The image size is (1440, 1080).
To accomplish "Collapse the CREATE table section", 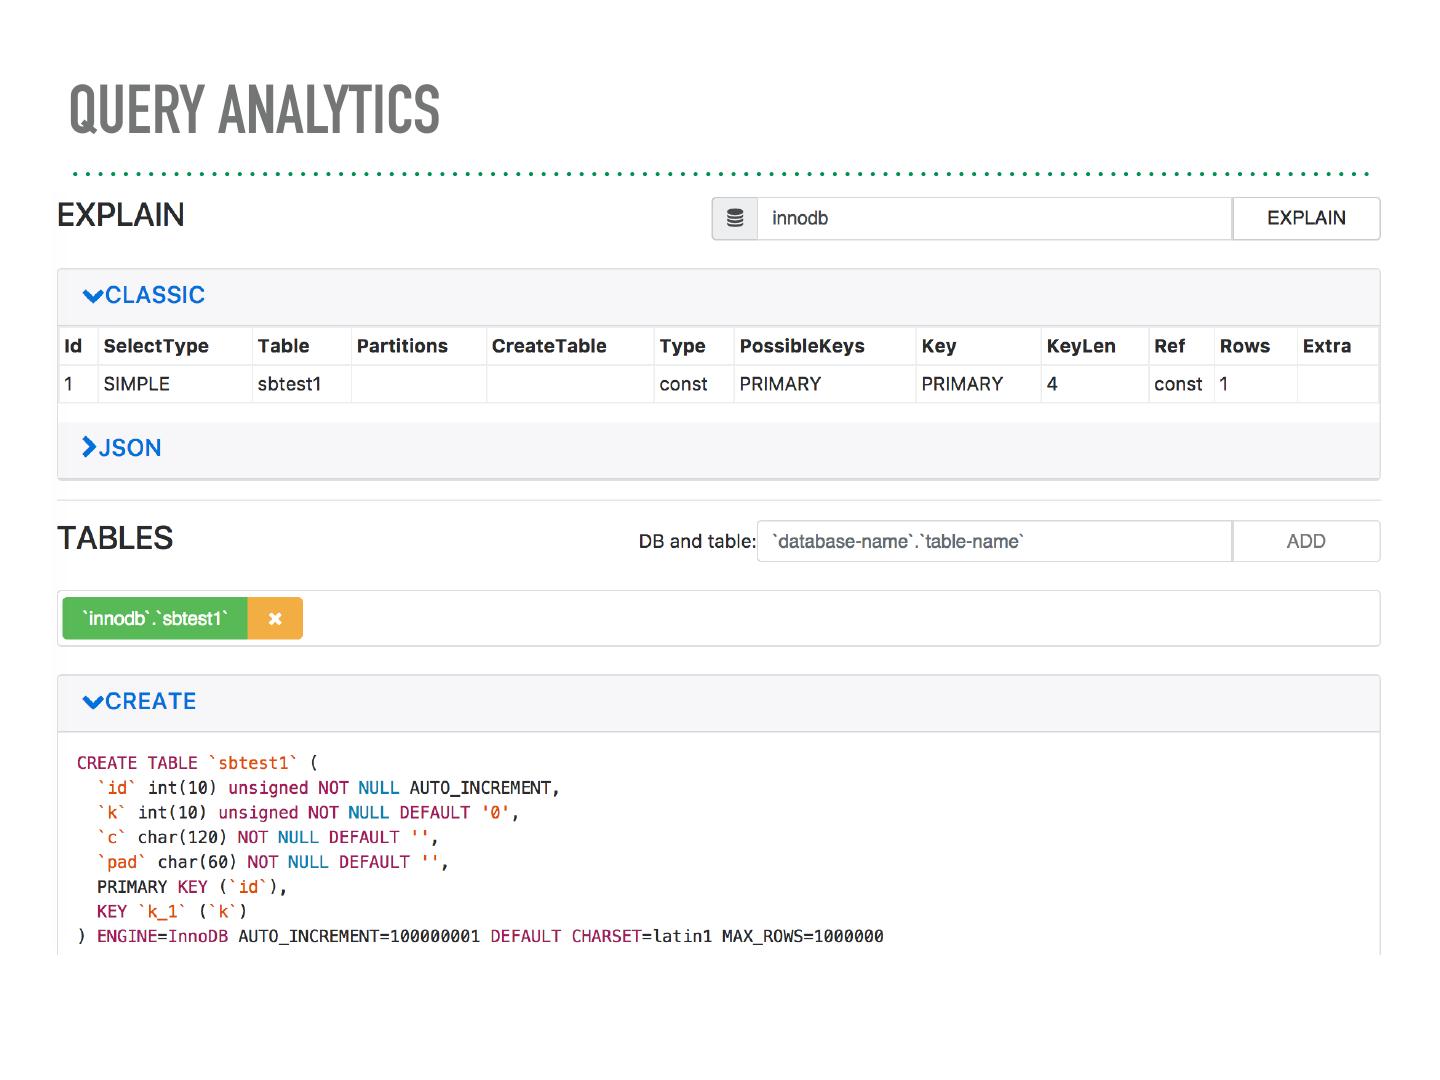I will coord(140,701).
